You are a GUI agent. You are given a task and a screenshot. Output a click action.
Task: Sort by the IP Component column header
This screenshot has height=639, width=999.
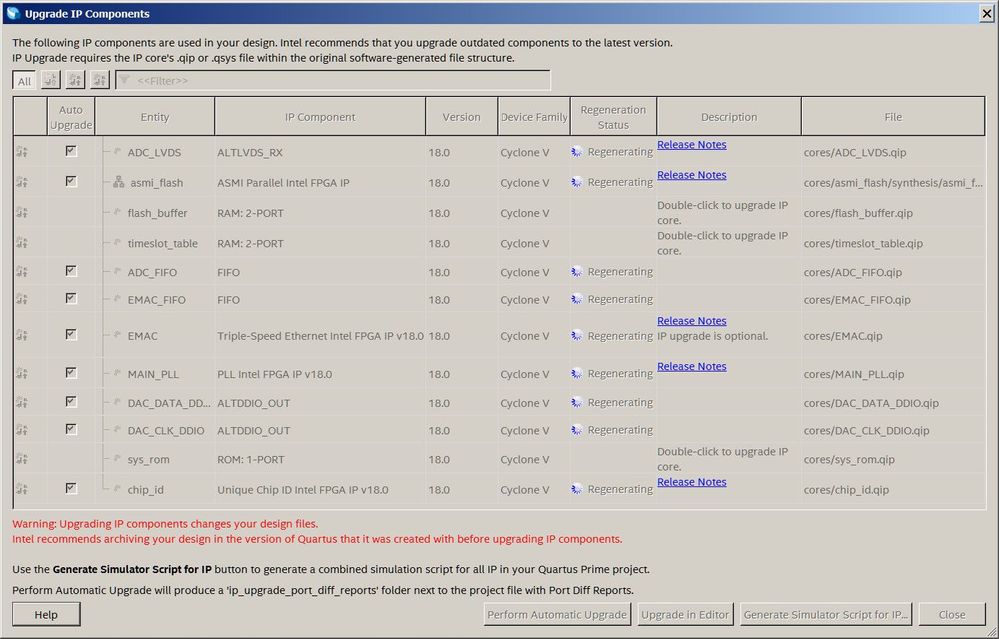320,117
